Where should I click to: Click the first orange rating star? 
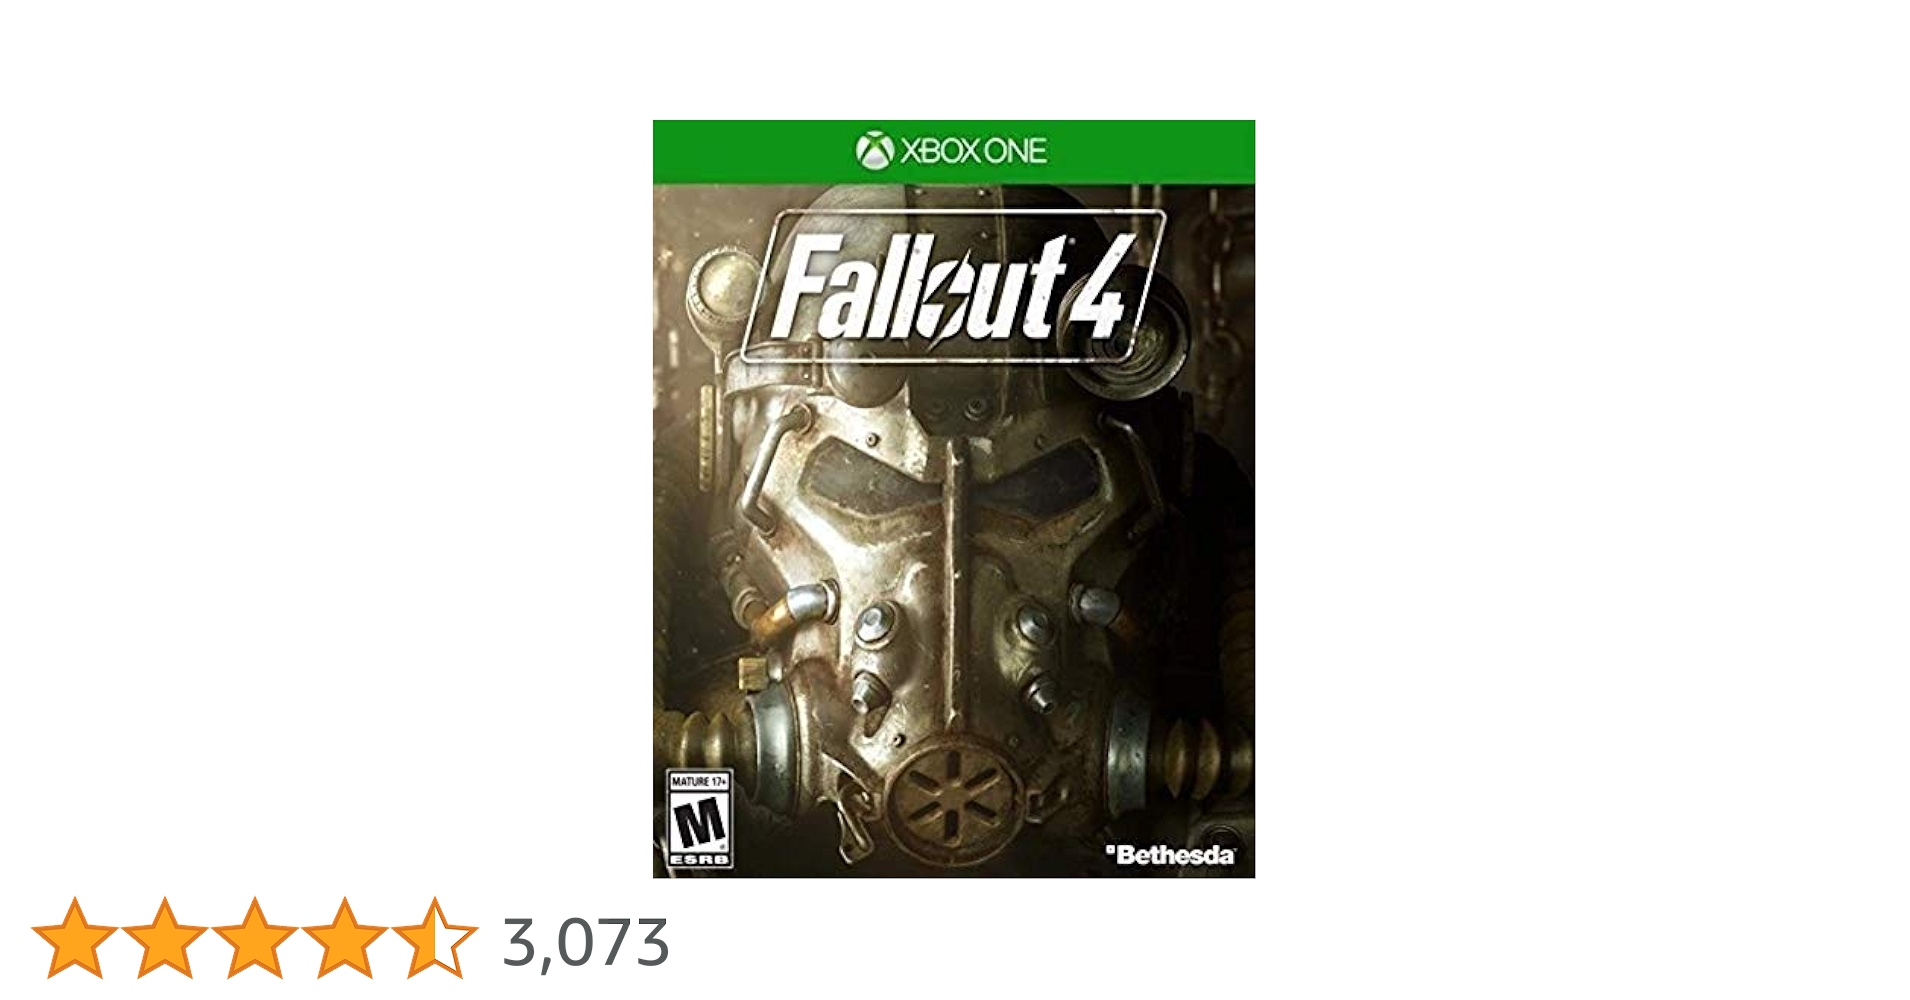75,938
